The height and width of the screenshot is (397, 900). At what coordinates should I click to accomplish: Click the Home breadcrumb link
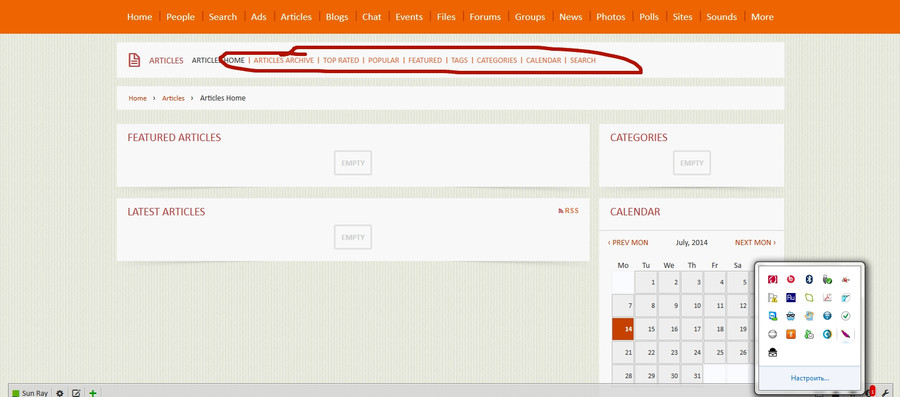[137, 98]
